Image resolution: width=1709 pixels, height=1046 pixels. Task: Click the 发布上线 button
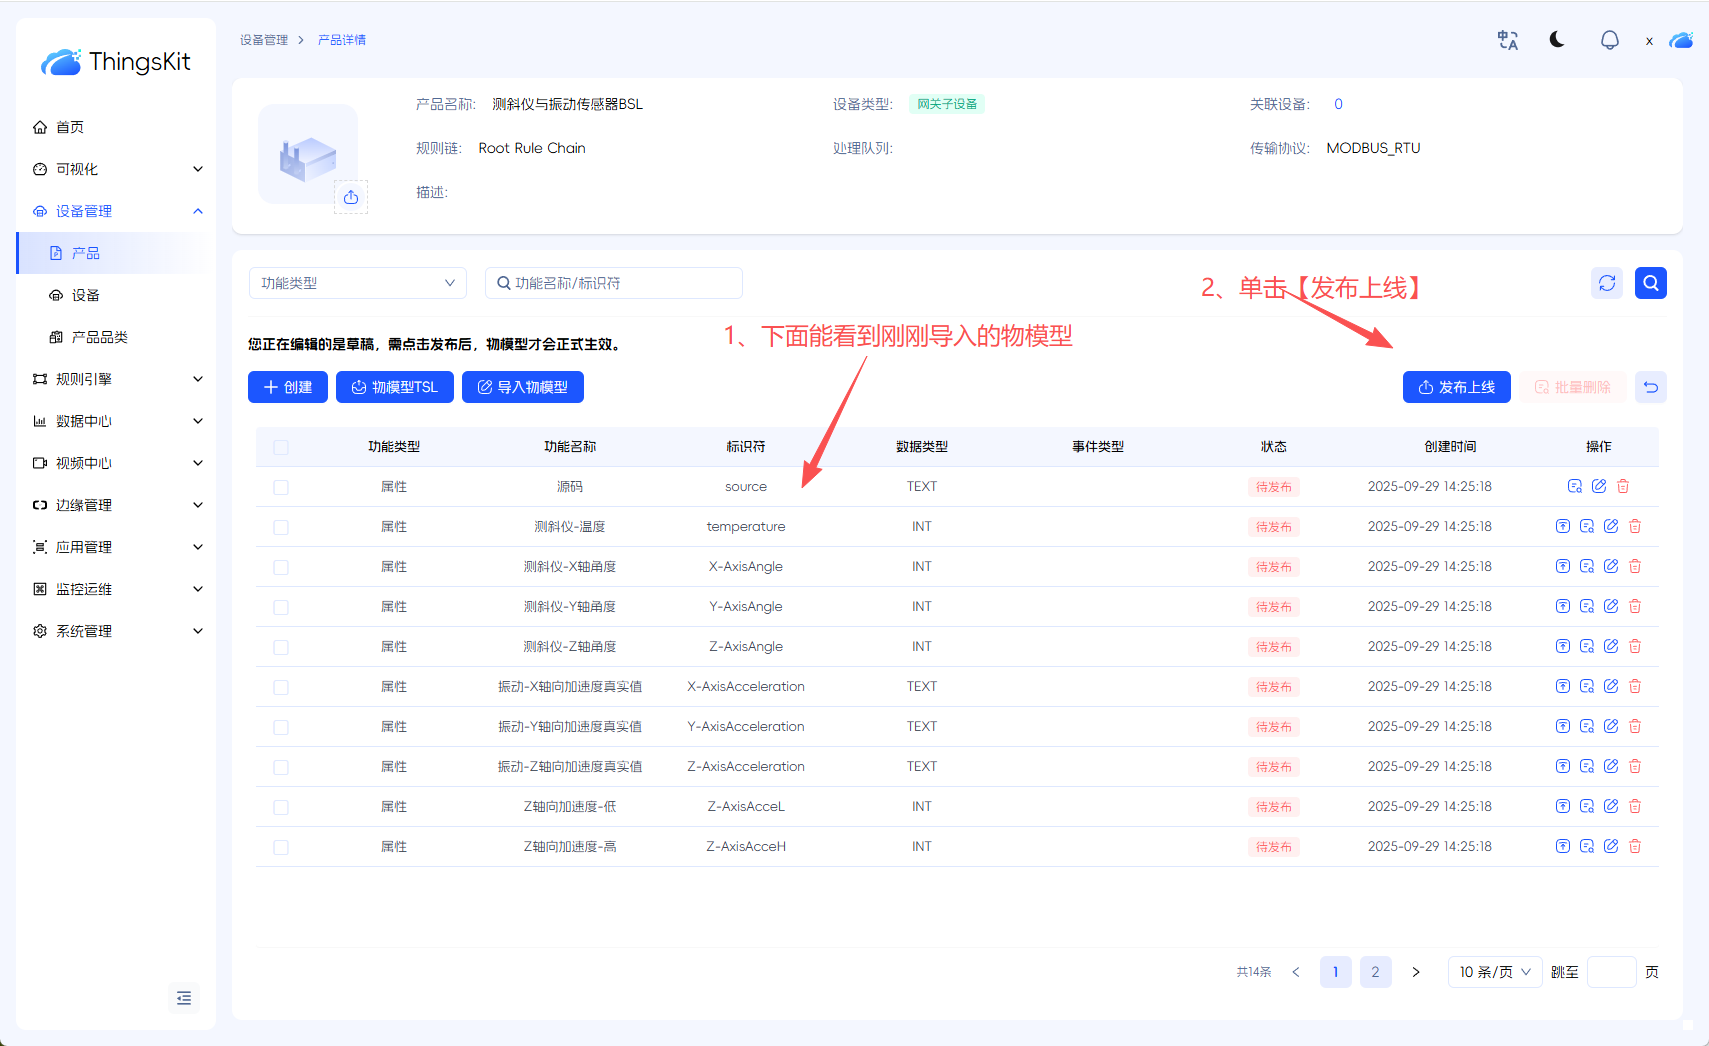1456,387
